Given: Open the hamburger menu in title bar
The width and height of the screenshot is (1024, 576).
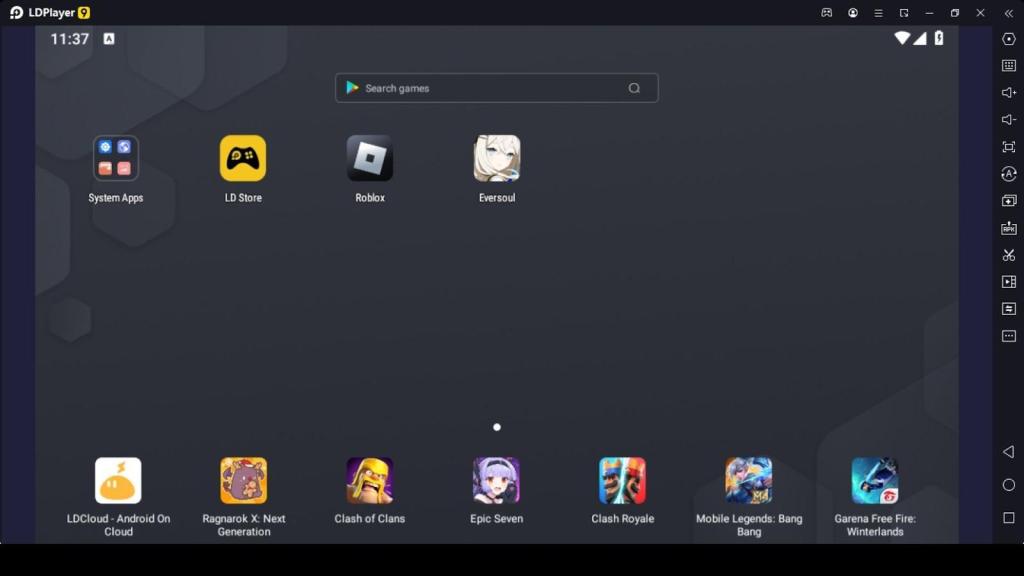Looking at the screenshot, I should [x=878, y=13].
